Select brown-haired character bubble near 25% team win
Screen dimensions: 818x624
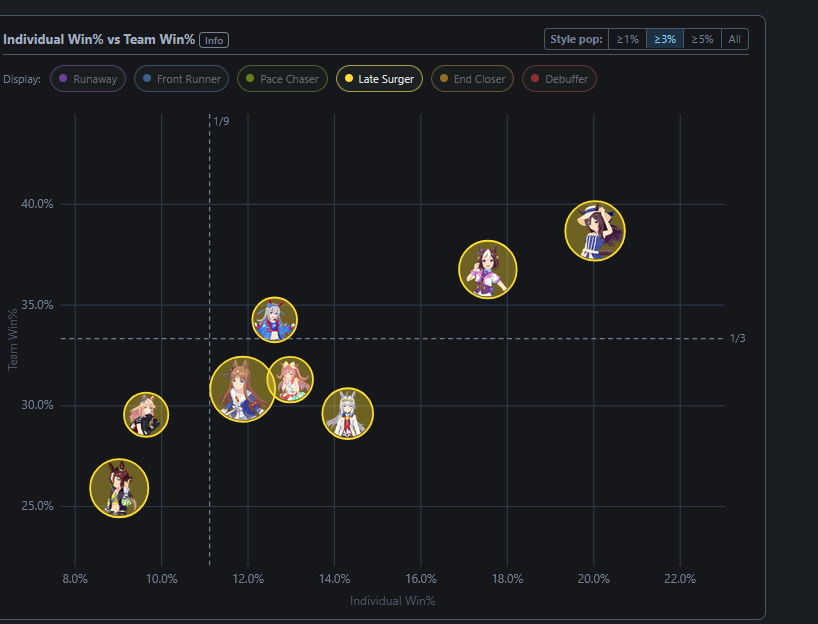click(119, 488)
